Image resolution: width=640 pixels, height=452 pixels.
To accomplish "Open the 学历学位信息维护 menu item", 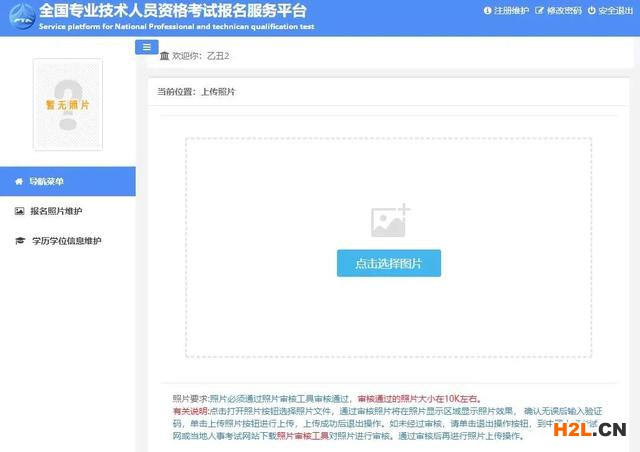I will pos(66,241).
